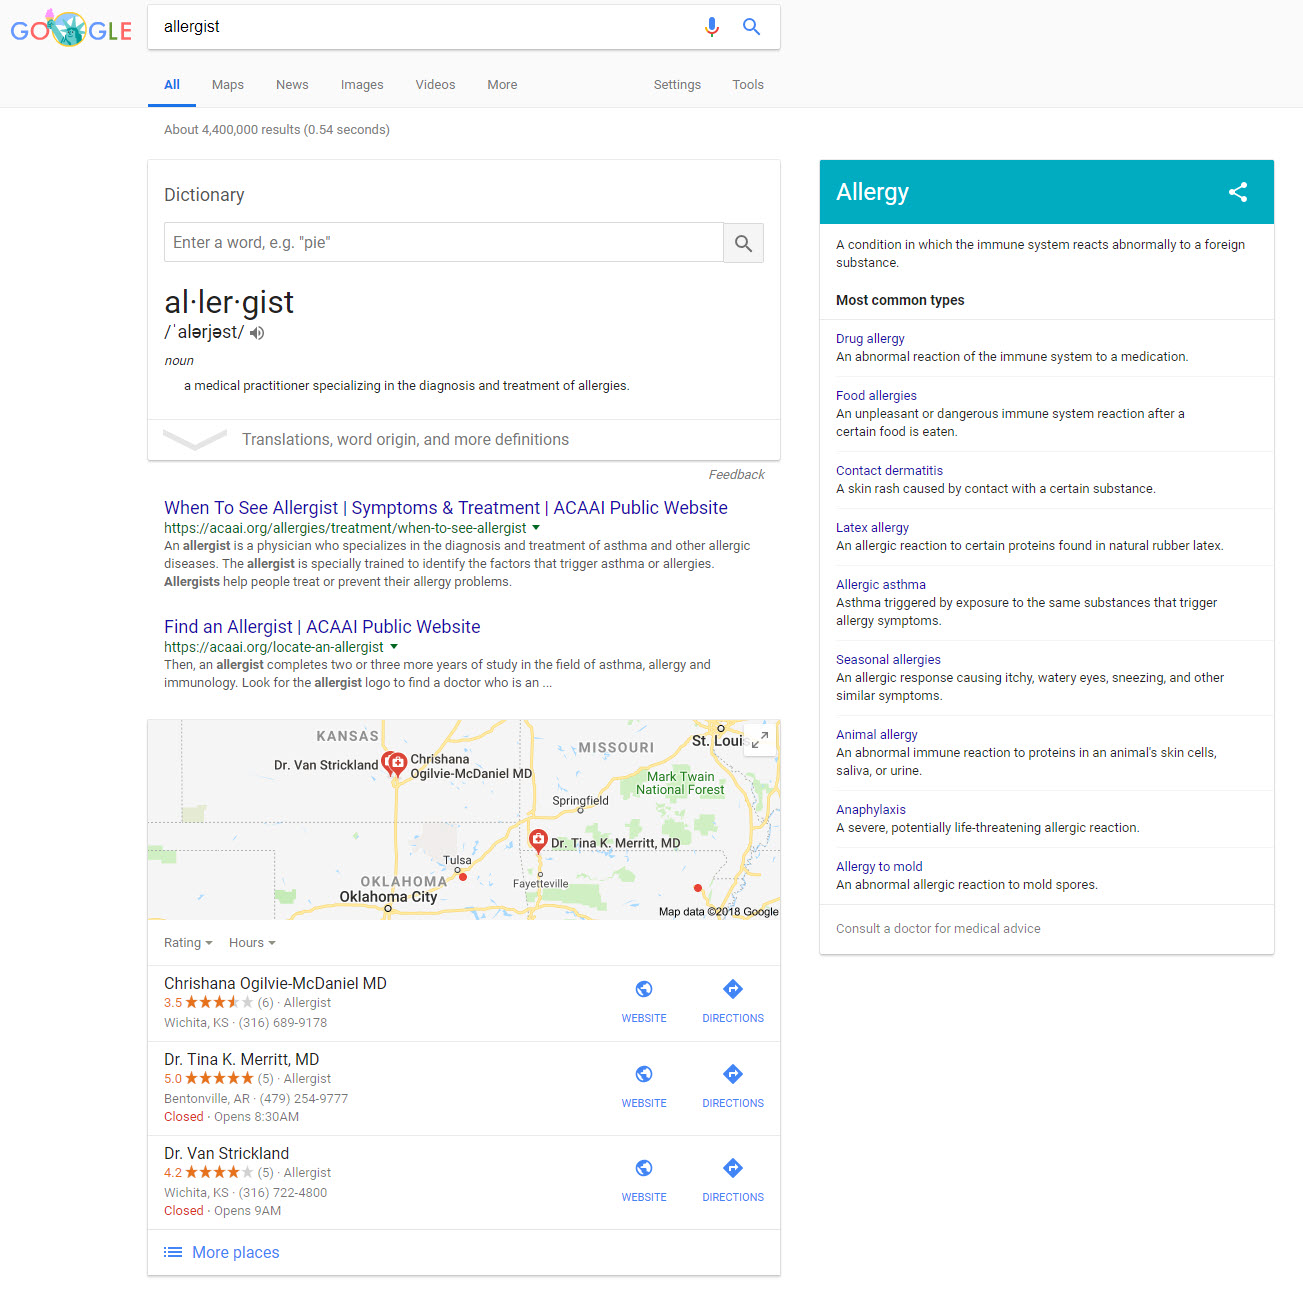
Task: Share the Allergy knowledge panel
Action: (1238, 192)
